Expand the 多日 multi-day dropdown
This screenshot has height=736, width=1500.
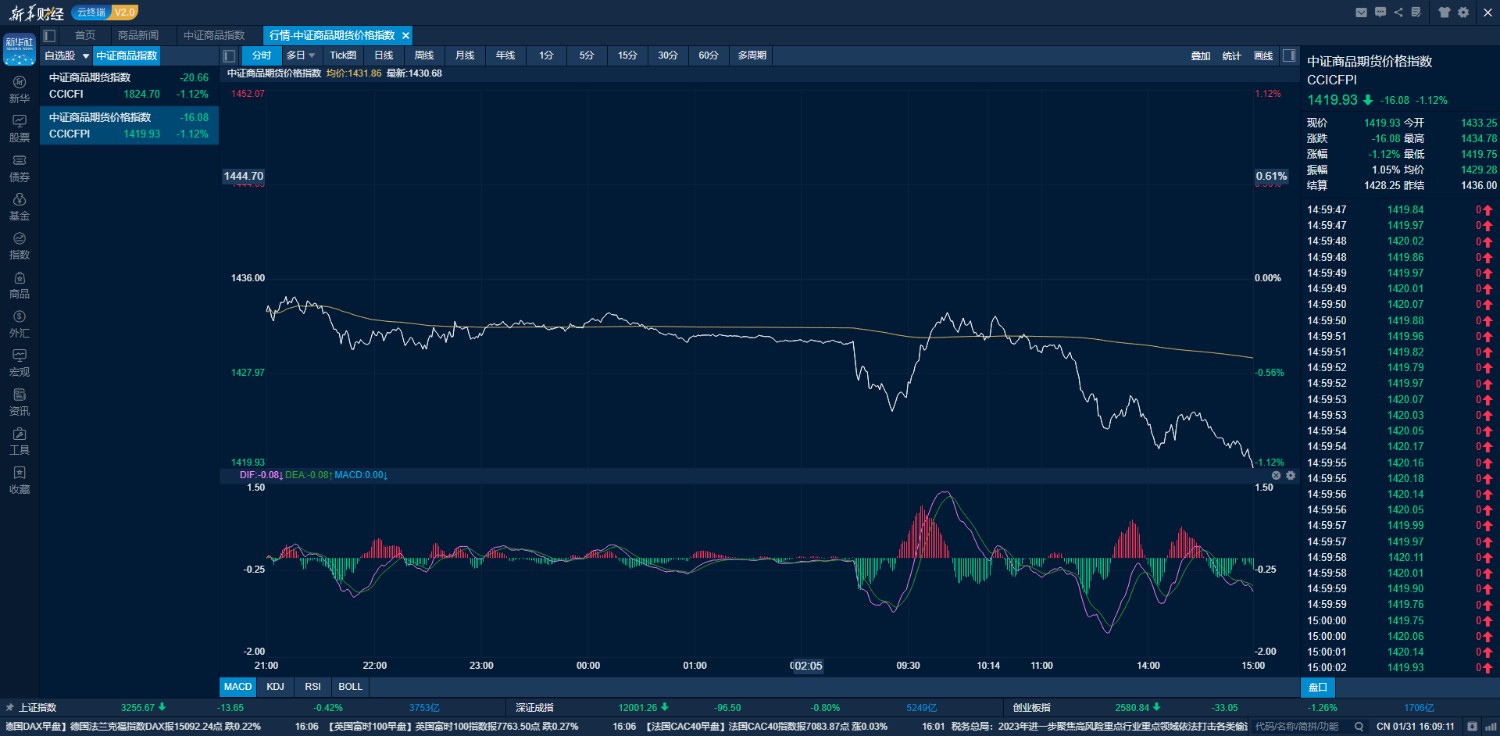pyautogui.click(x=311, y=56)
